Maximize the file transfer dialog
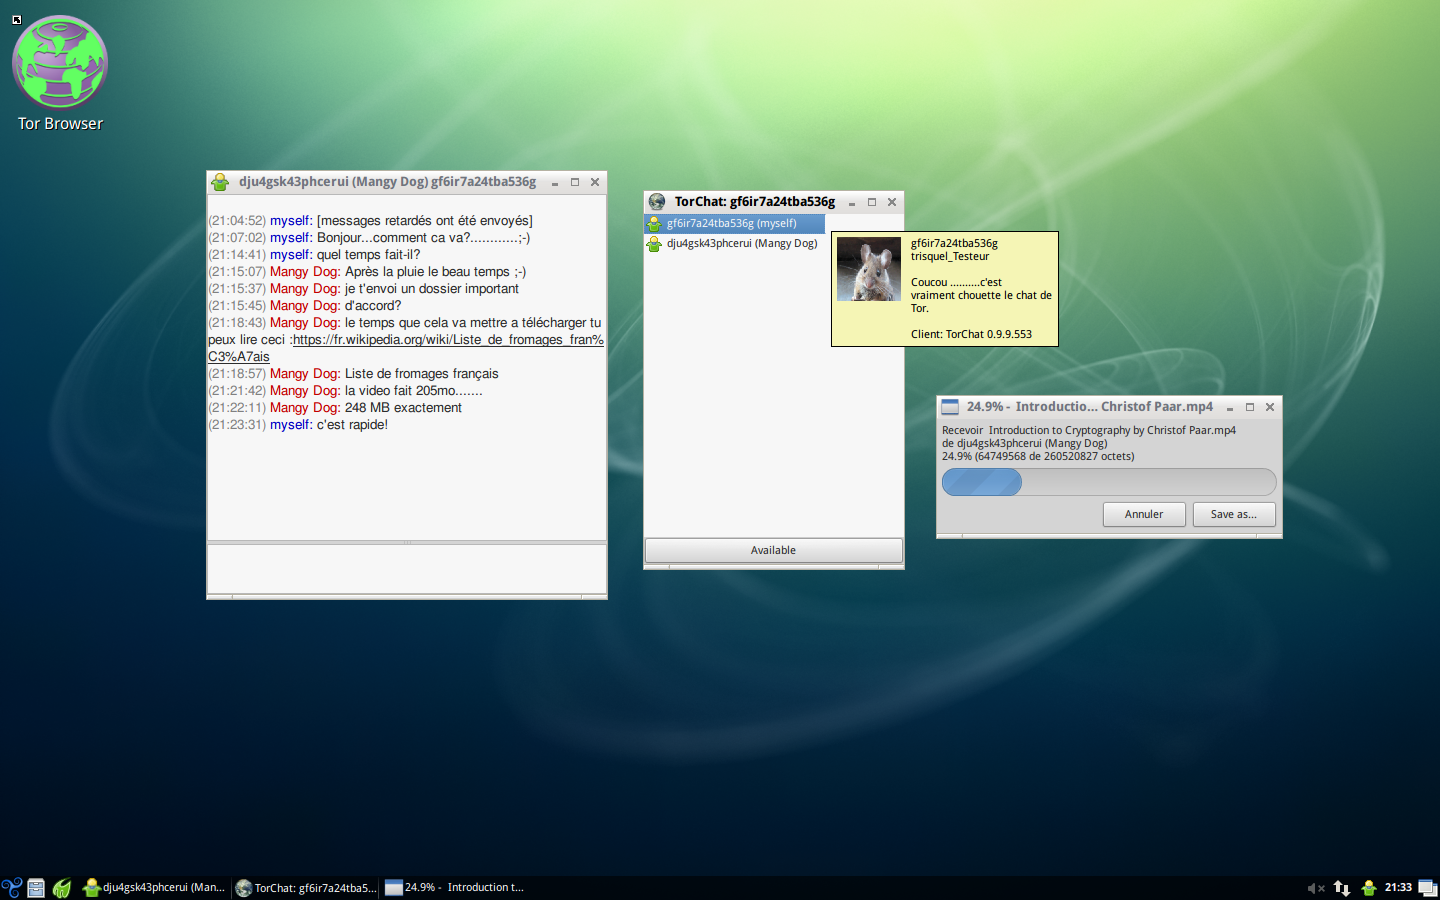The width and height of the screenshot is (1440, 900). pyautogui.click(x=1250, y=407)
